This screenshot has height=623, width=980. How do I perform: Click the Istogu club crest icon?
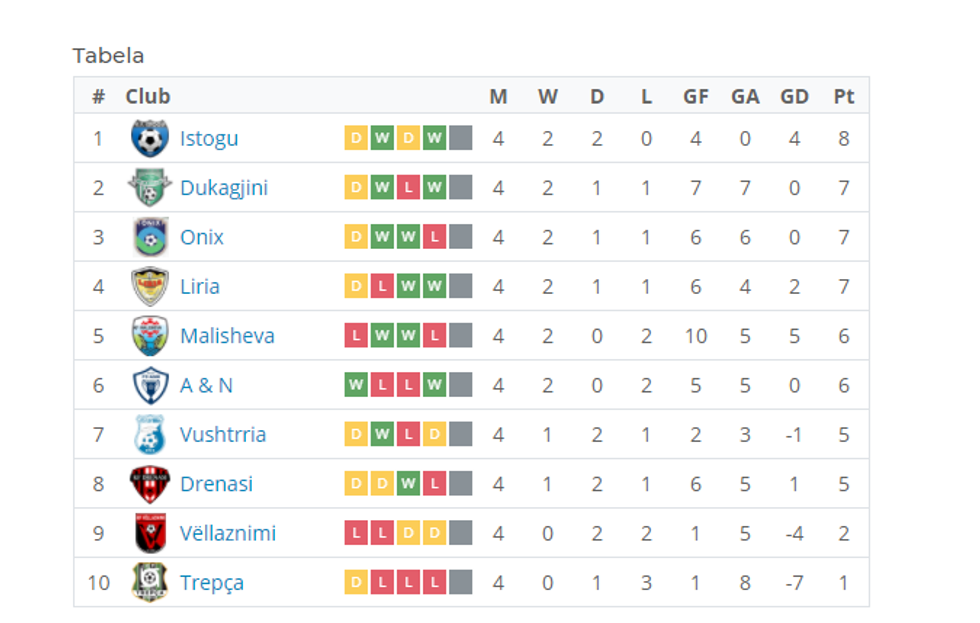[x=150, y=138]
